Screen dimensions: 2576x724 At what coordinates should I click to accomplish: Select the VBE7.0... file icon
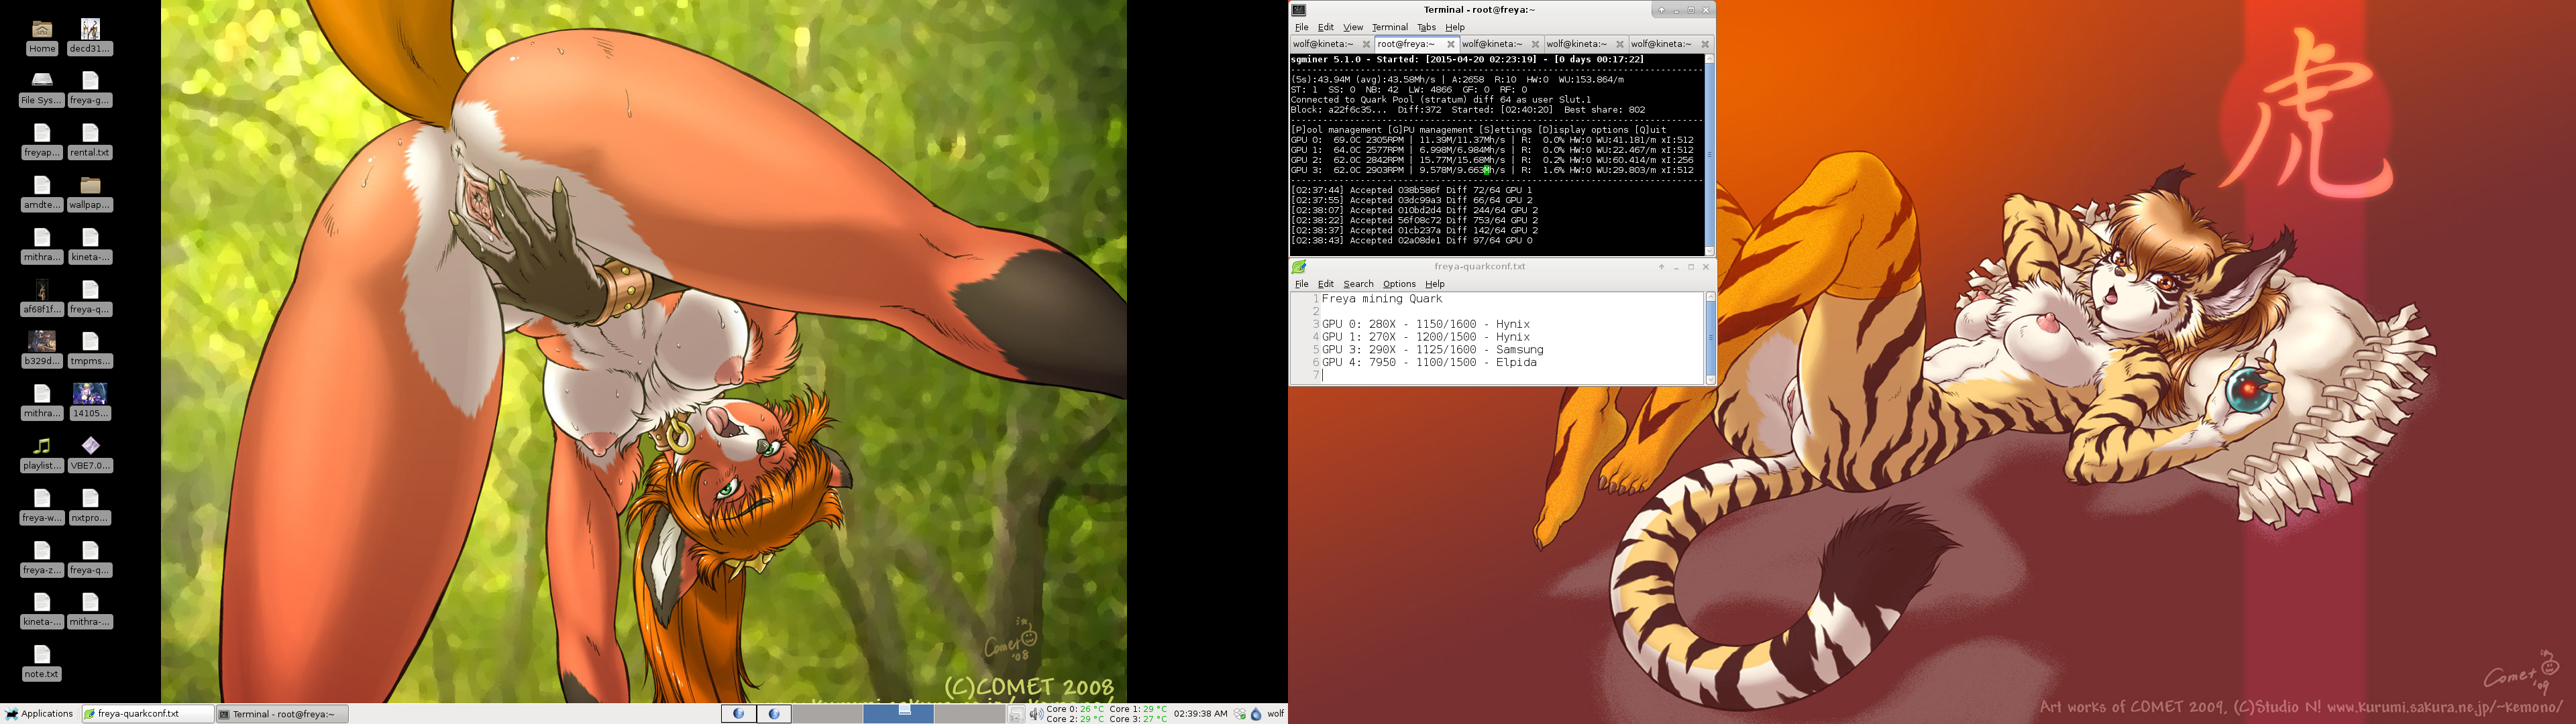click(90, 454)
